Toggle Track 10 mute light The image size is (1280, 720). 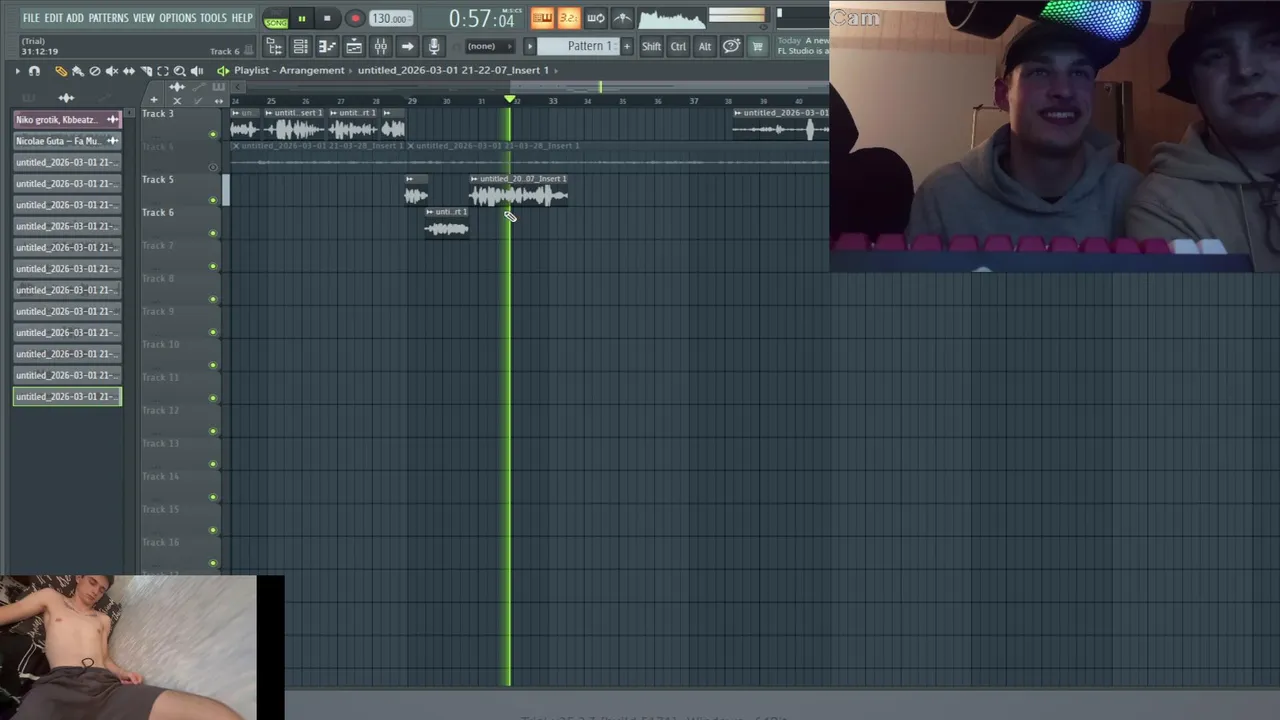pos(212,365)
